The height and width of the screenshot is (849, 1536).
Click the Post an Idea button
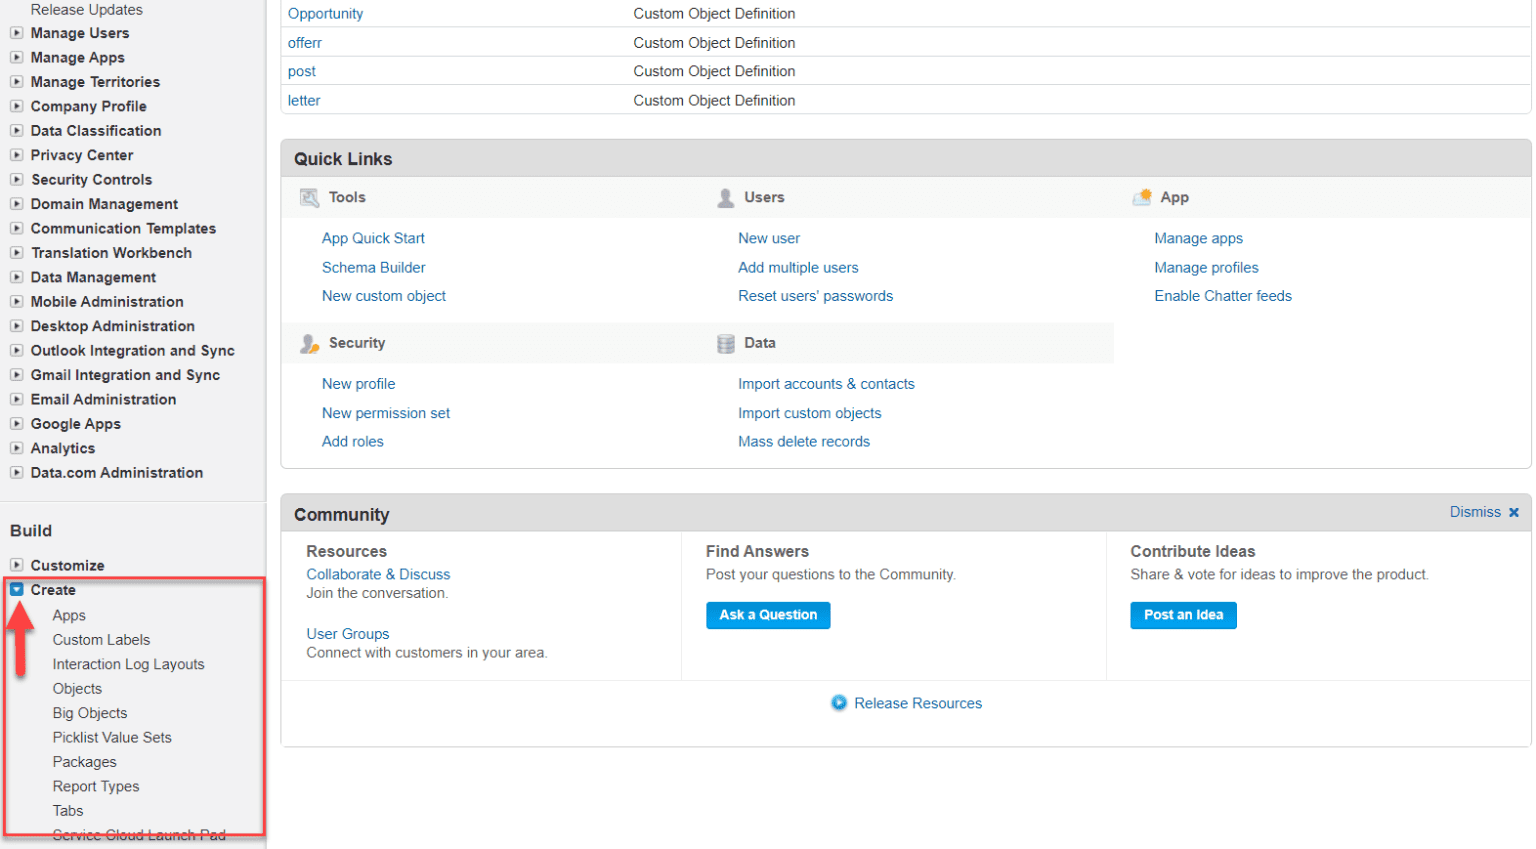pos(1183,615)
